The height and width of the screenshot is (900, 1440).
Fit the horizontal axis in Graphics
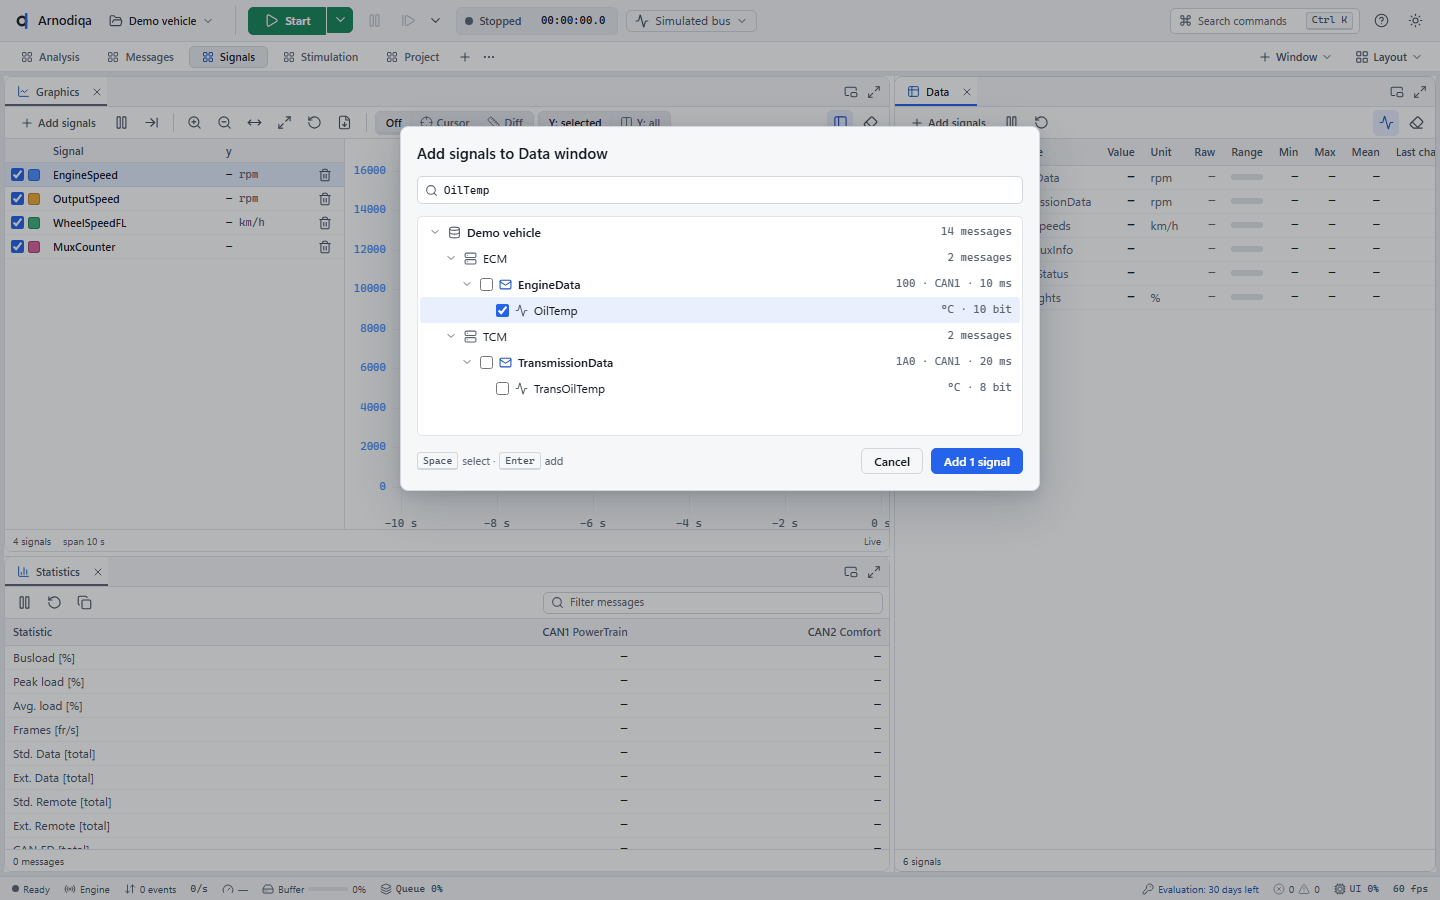[x=254, y=123]
